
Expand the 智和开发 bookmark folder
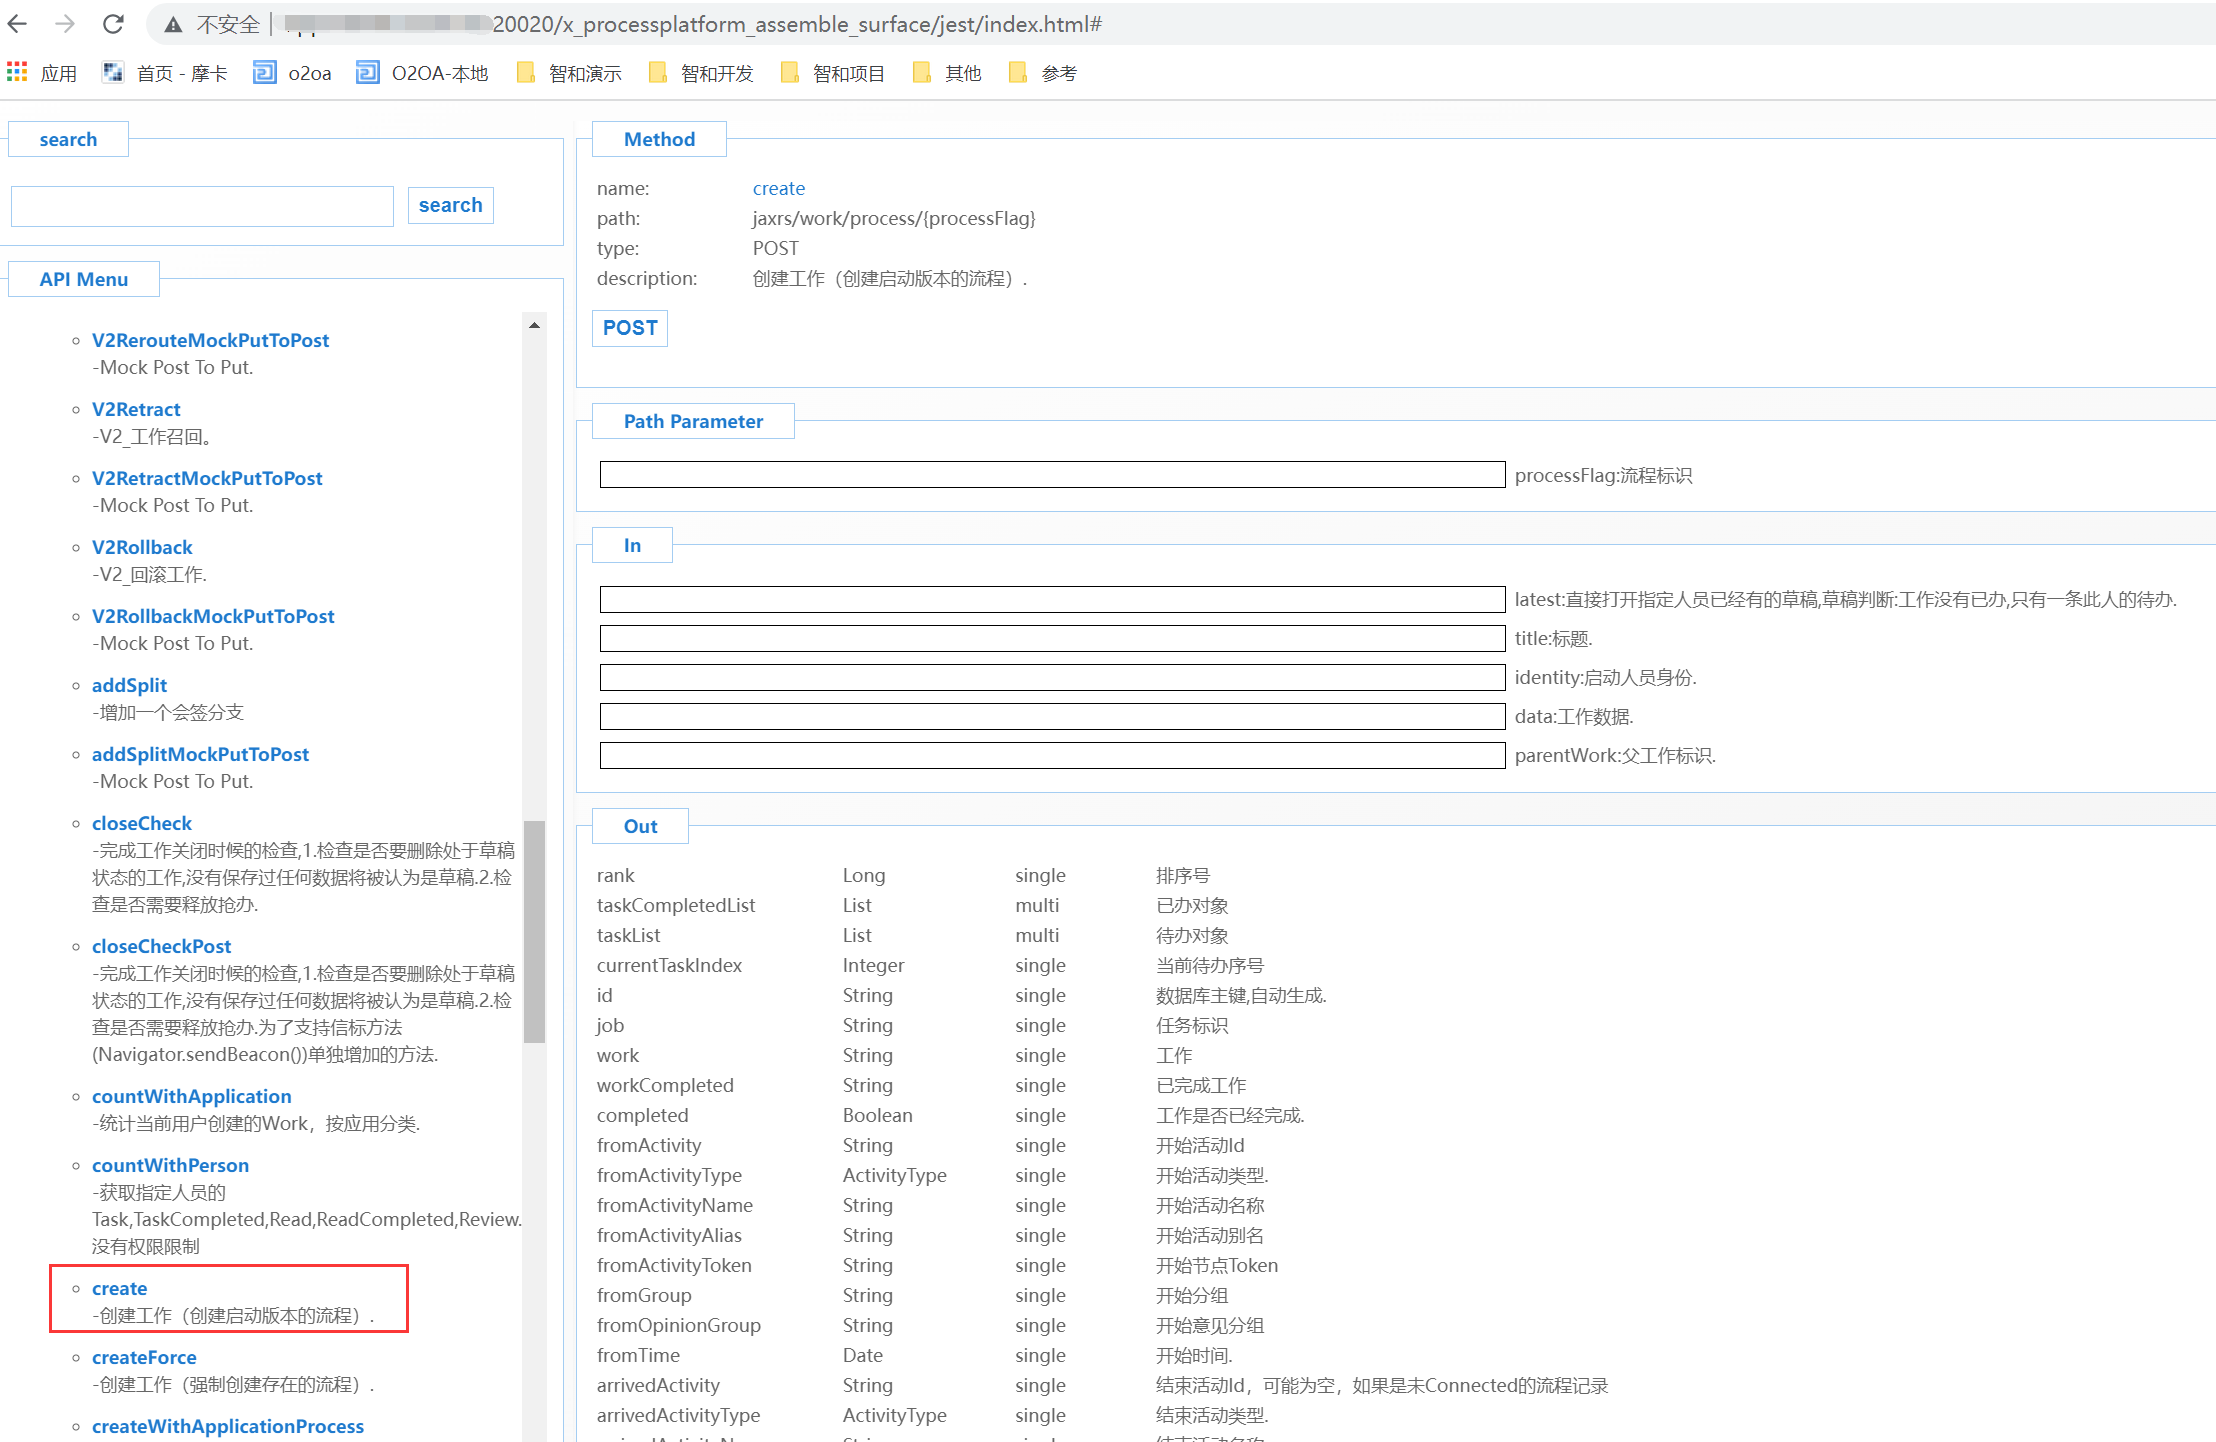coord(701,73)
